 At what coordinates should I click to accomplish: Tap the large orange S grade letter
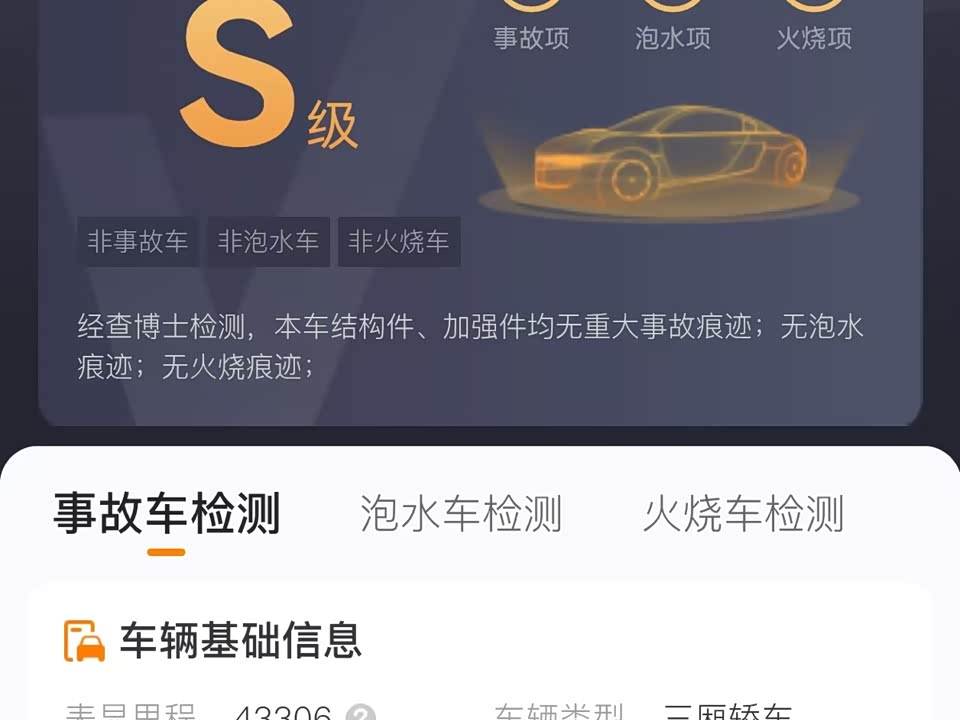point(238,73)
